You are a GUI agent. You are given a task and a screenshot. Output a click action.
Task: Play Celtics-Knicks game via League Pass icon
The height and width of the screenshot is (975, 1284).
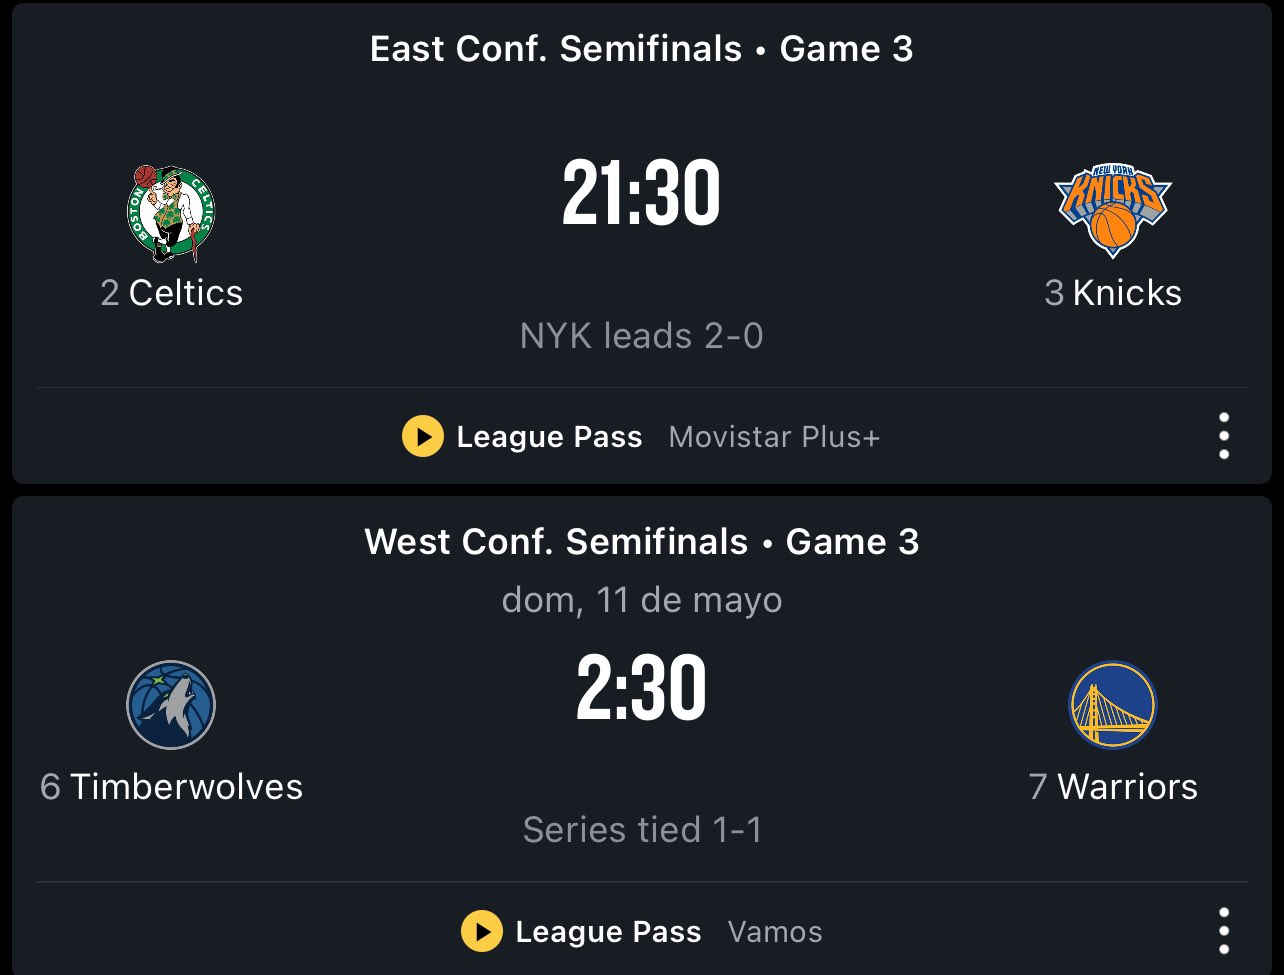click(423, 437)
